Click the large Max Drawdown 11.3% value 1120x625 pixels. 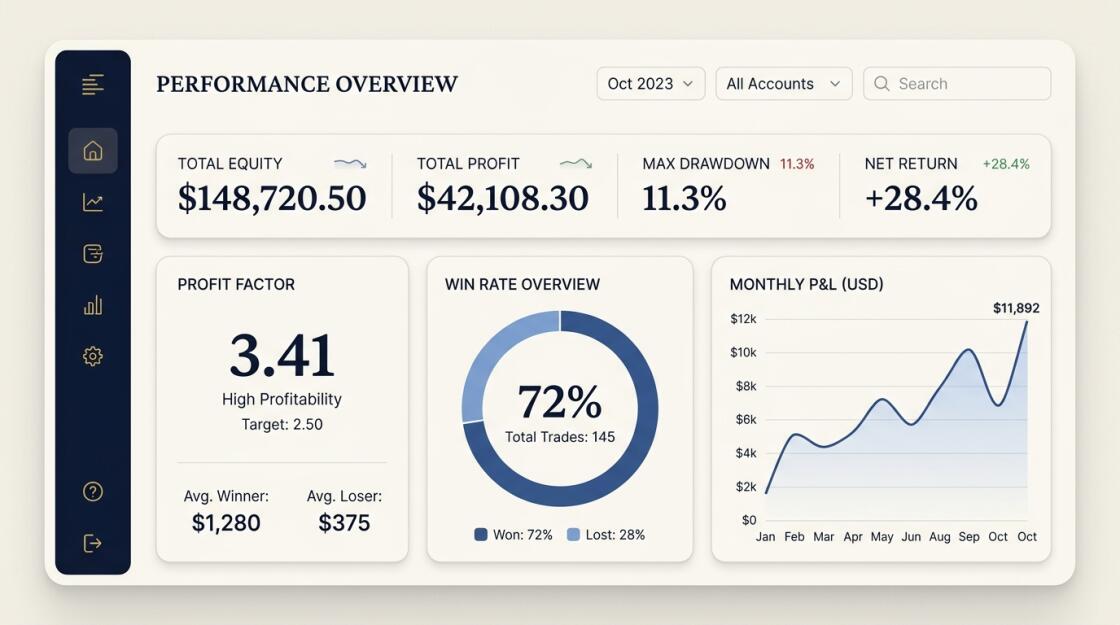[x=684, y=198]
